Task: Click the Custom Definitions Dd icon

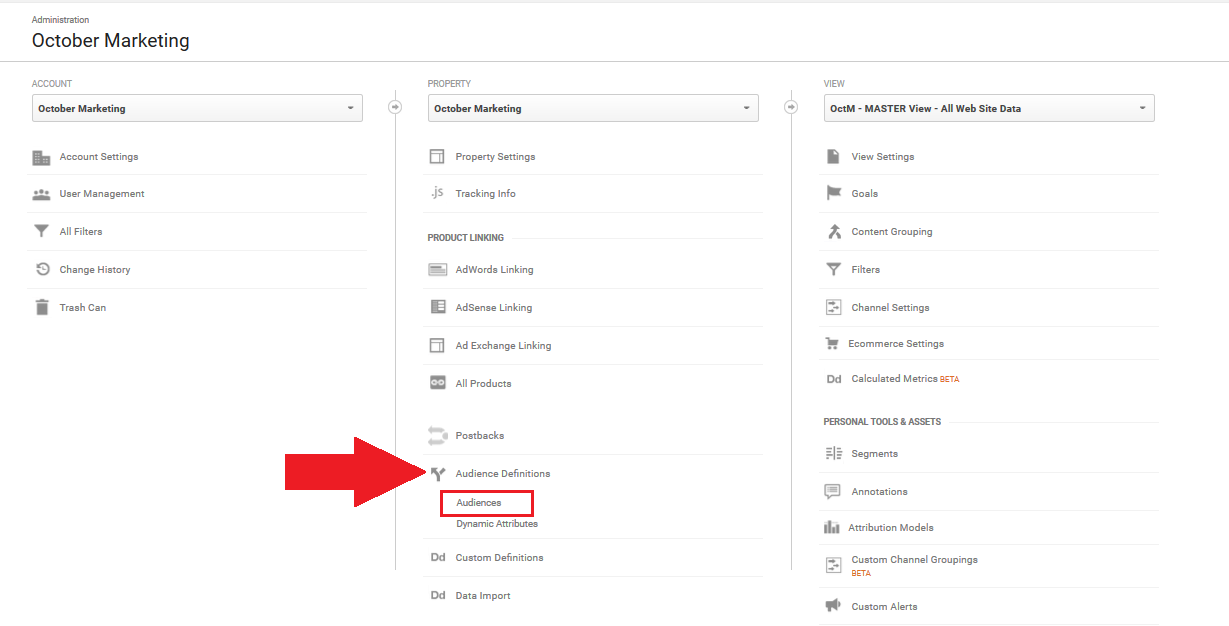Action: tap(438, 558)
